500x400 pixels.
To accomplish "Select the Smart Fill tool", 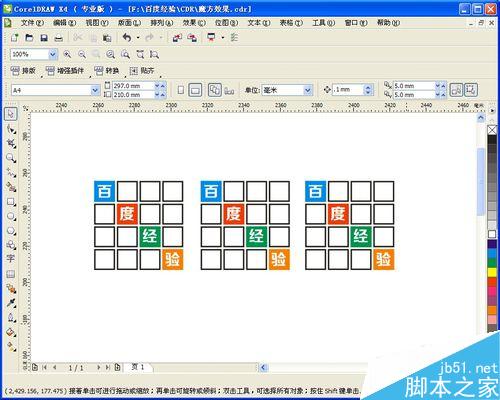I will click(x=11, y=187).
